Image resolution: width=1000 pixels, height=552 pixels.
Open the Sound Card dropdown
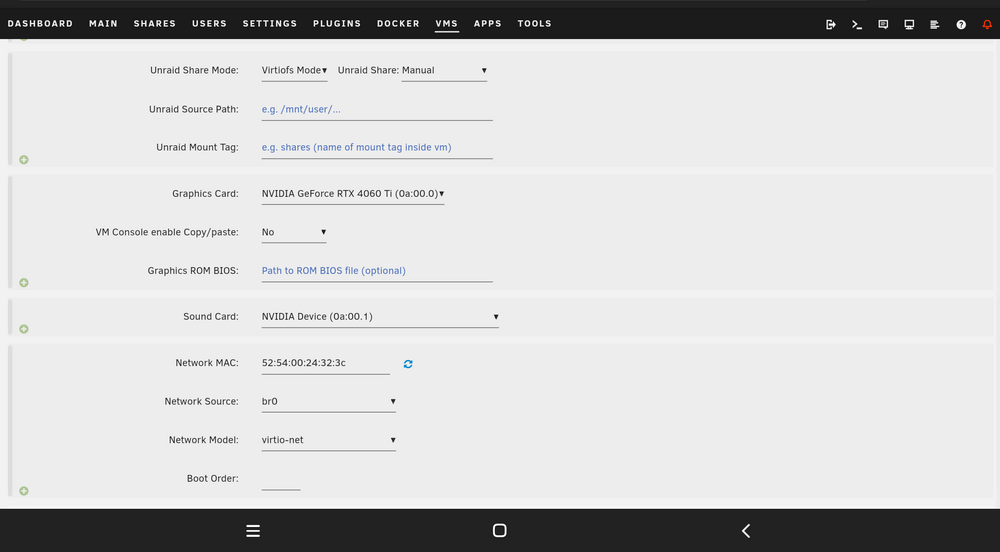380,317
